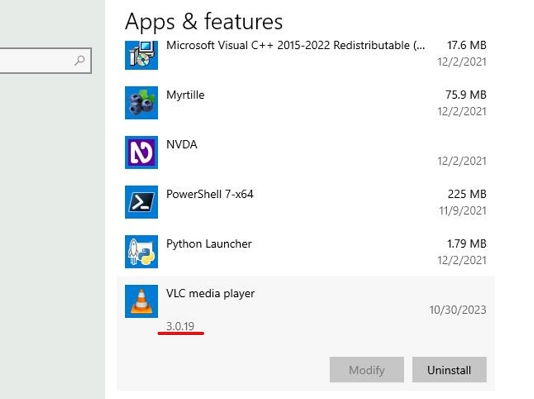Click the PowerShell 7-x64 icon
The width and height of the screenshot is (534, 399).
click(x=141, y=202)
